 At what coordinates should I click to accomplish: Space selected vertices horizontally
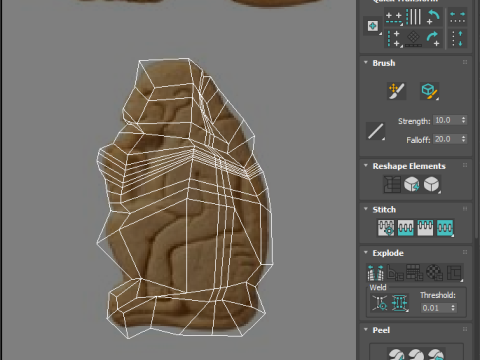pos(457,17)
